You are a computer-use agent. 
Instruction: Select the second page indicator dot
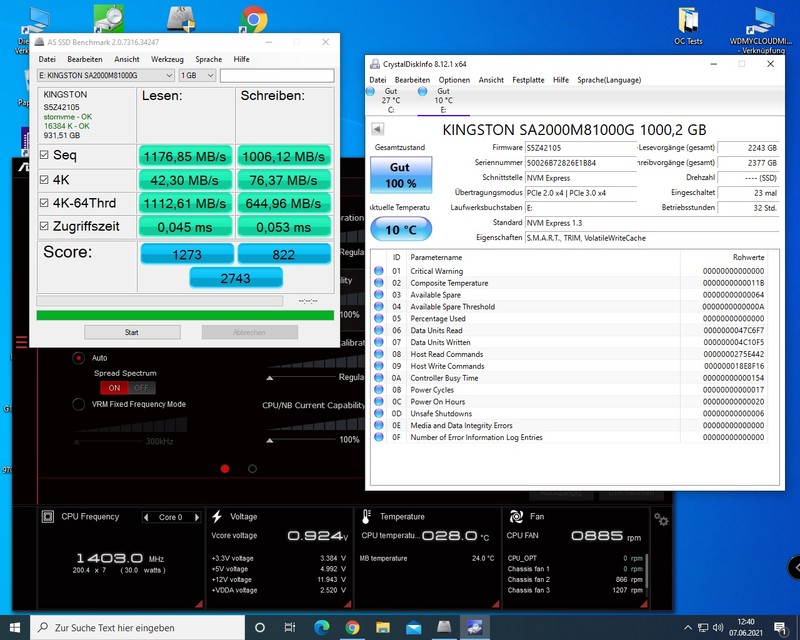(x=252, y=469)
